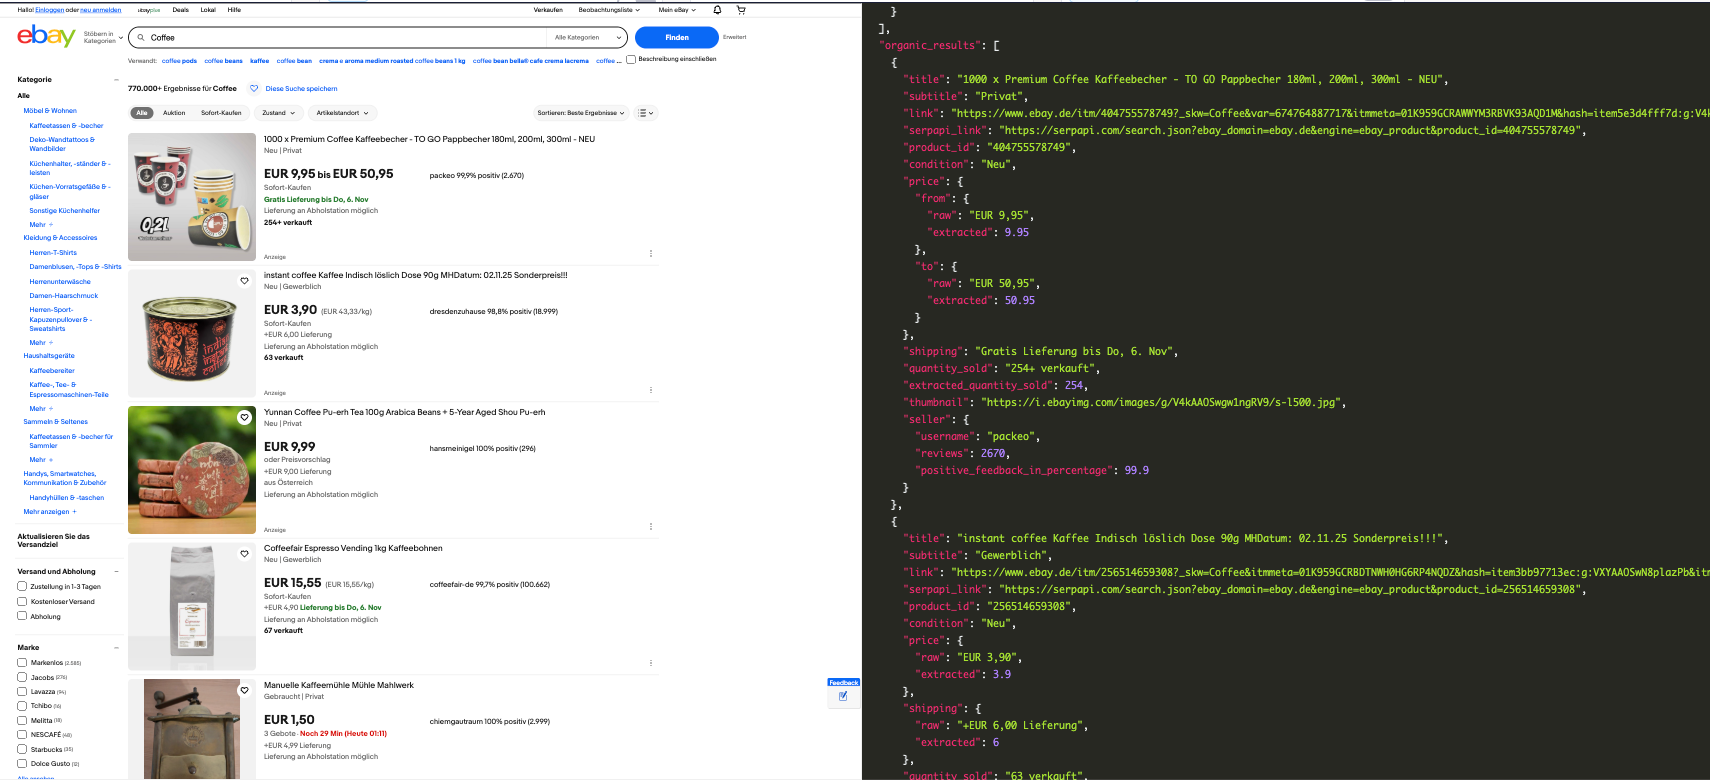Click related search 'coffee pods'
Viewport: 1710px width, 780px height.
coord(179,61)
